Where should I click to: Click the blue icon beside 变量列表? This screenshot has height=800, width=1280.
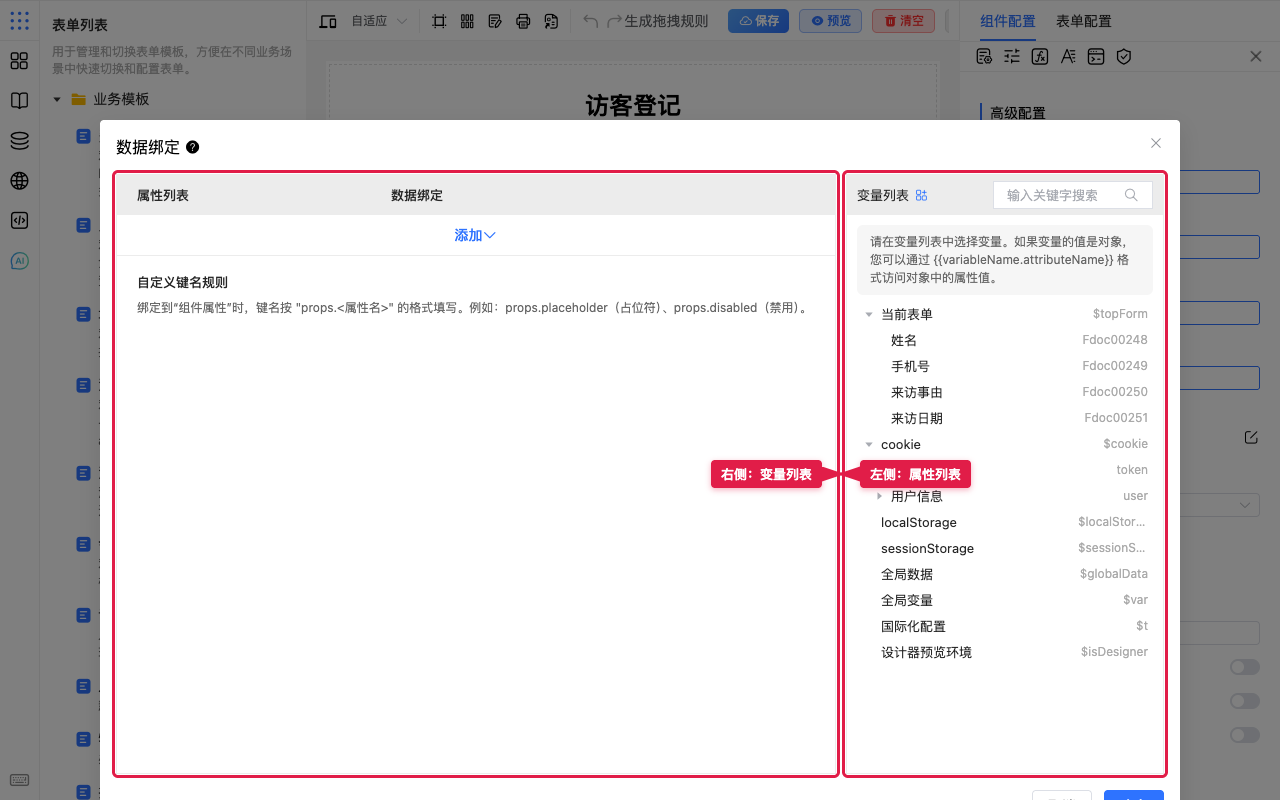tap(922, 195)
